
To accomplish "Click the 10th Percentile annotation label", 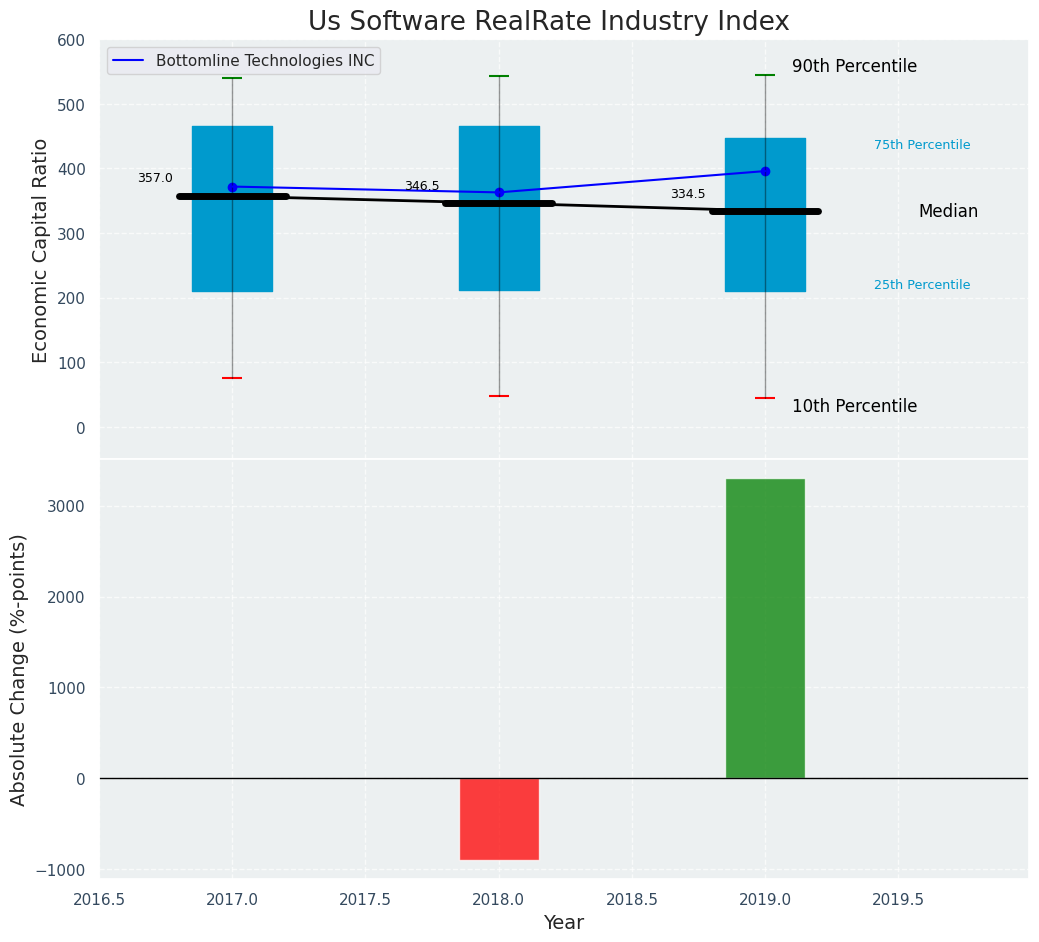I will [x=854, y=407].
